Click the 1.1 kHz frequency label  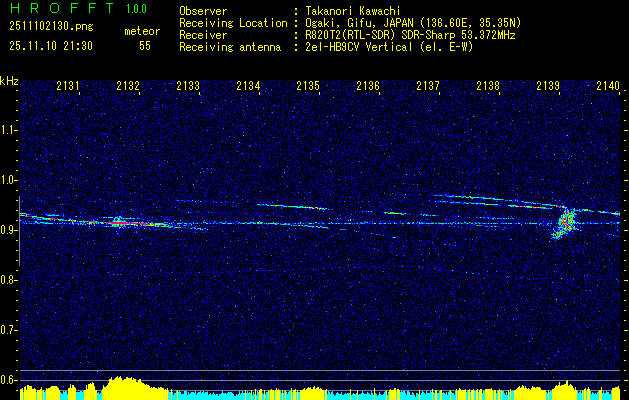(8, 130)
